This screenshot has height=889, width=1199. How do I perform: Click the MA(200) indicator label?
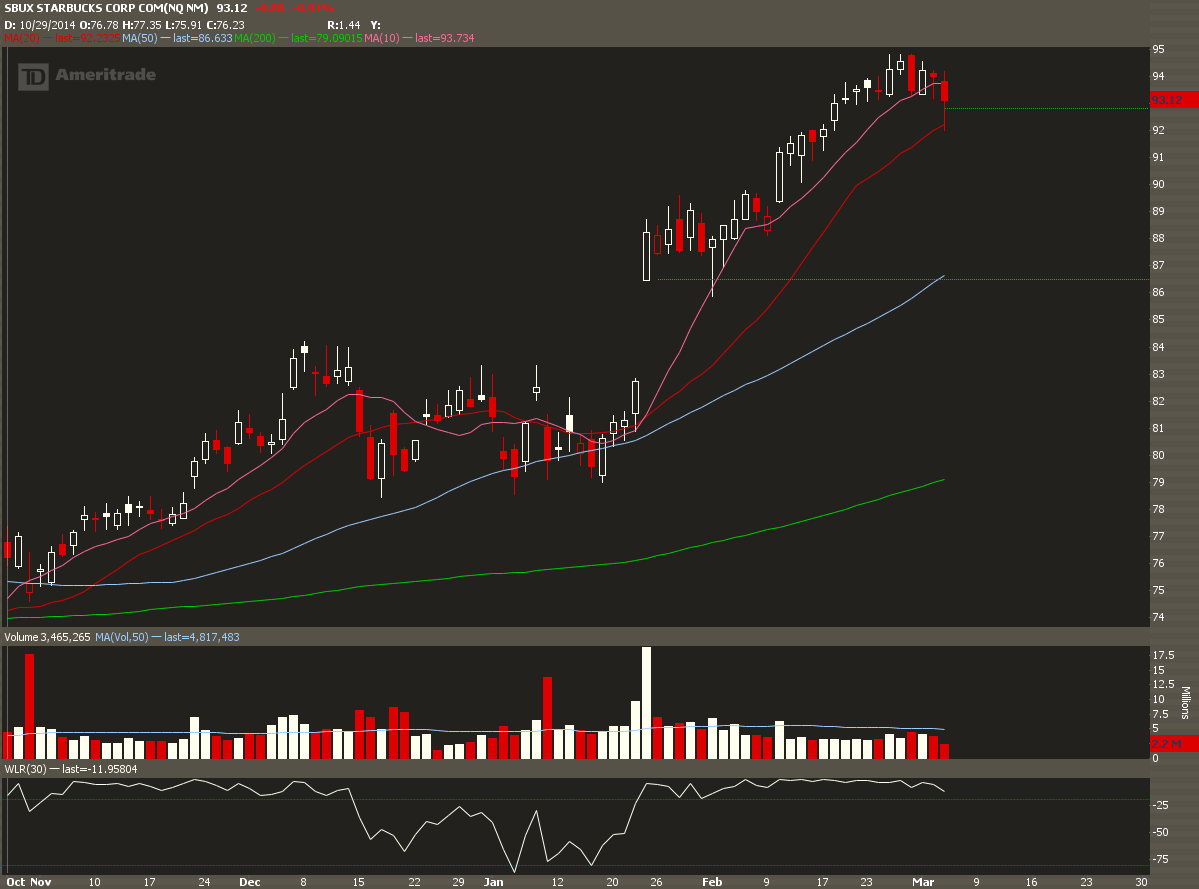pos(255,38)
